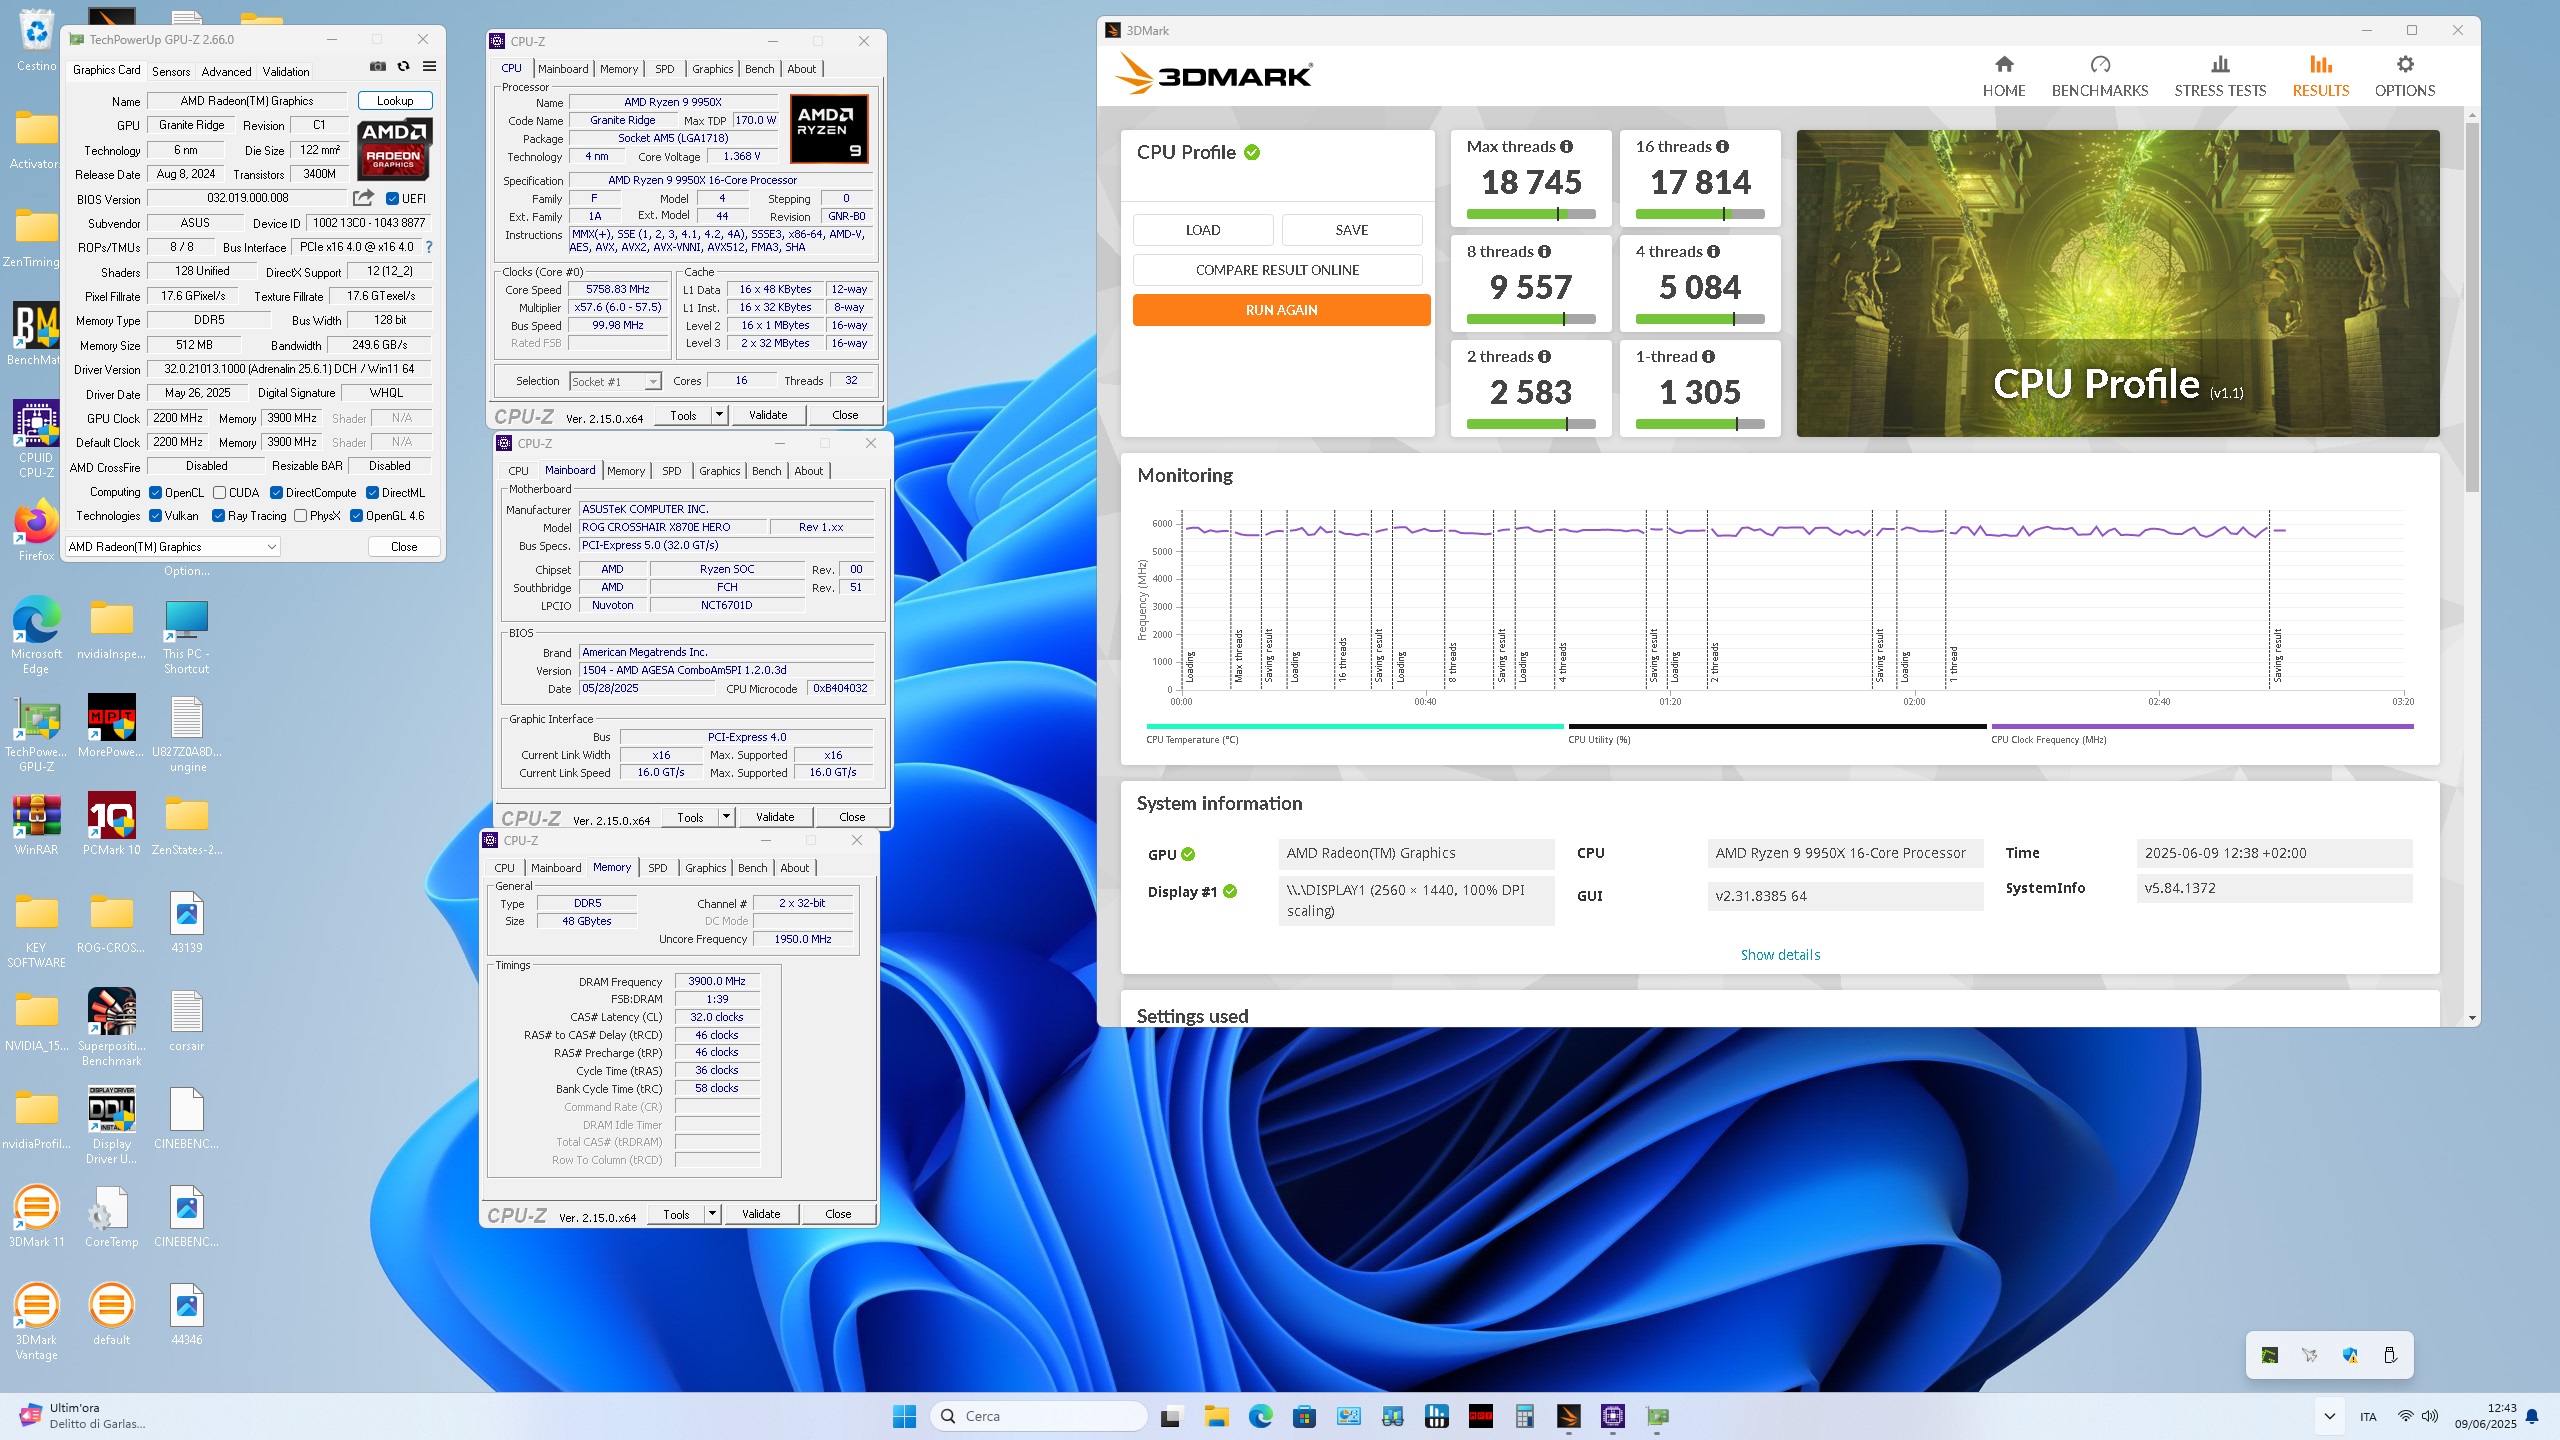Click the taskbar Cerca search box
The height and width of the screenshot is (1440, 2560).
pos(1040,1416)
